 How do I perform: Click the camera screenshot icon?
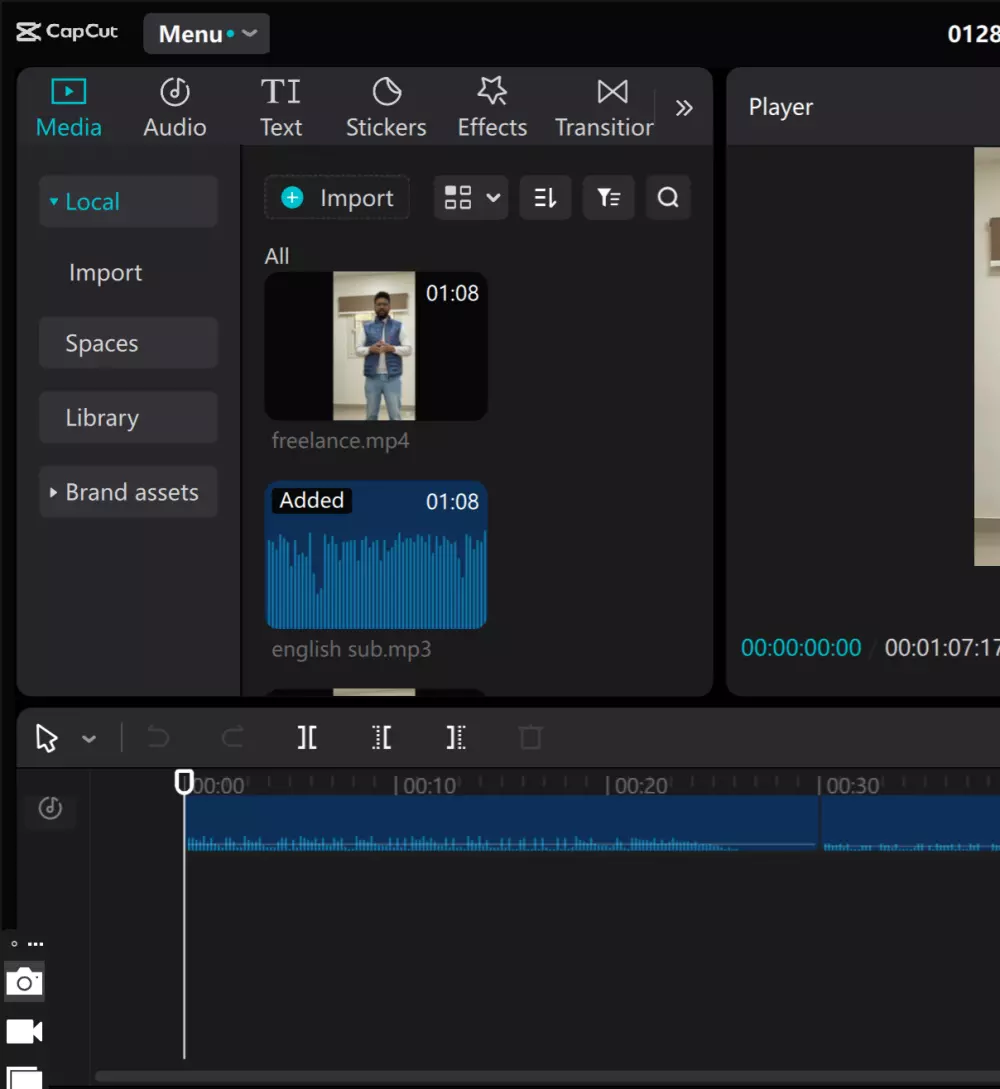24,983
